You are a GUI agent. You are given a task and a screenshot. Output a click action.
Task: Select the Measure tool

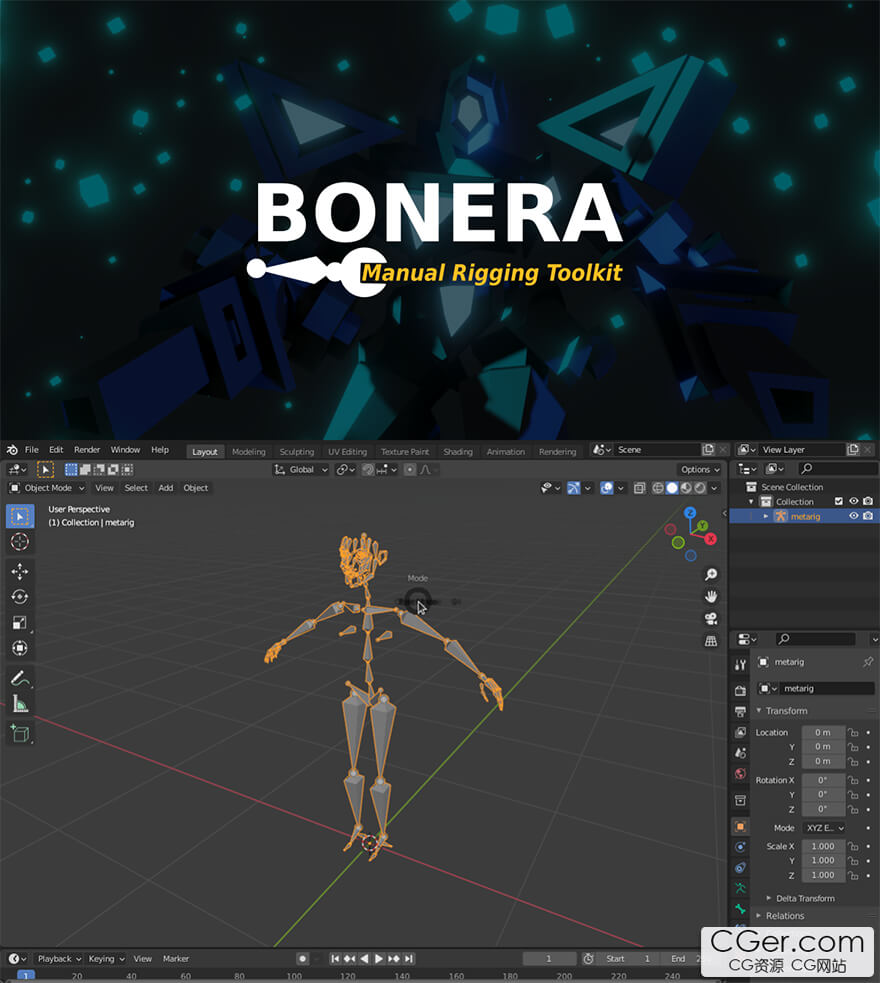[x=20, y=704]
